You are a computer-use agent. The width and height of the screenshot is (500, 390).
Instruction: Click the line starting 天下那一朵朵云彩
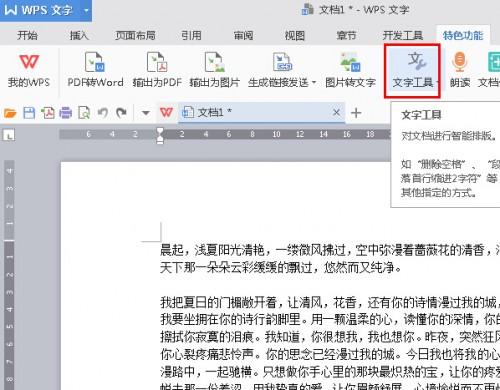(281, 267)
